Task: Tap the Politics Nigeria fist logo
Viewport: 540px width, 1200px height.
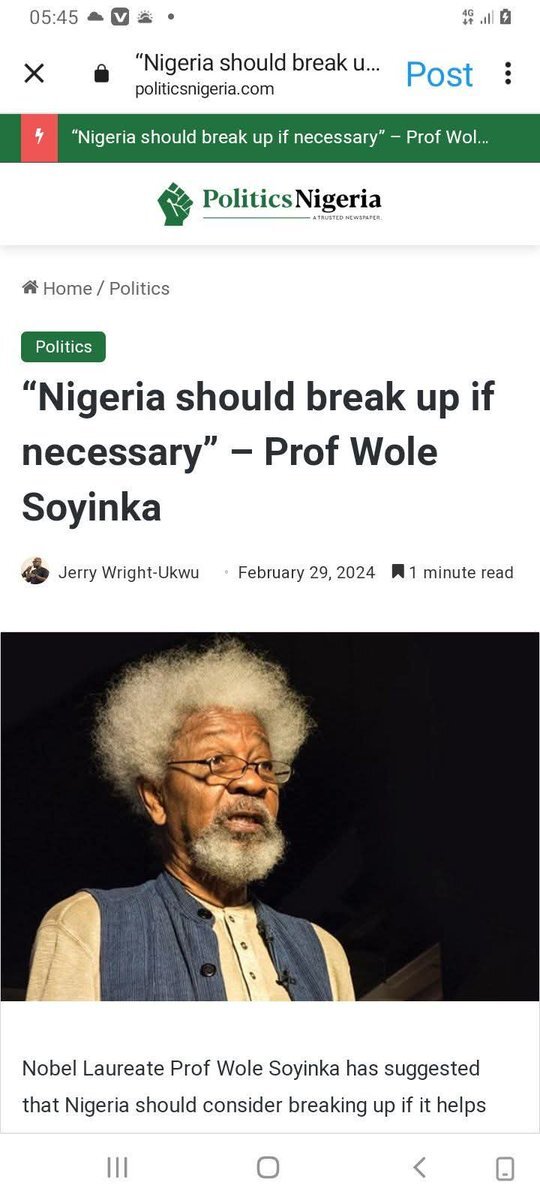Action: coord(175,203)
